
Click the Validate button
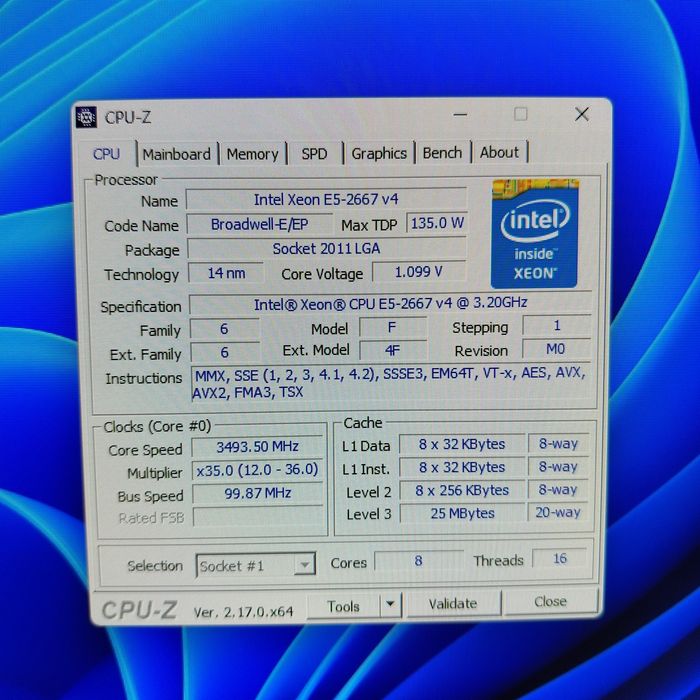coord(453,604)
